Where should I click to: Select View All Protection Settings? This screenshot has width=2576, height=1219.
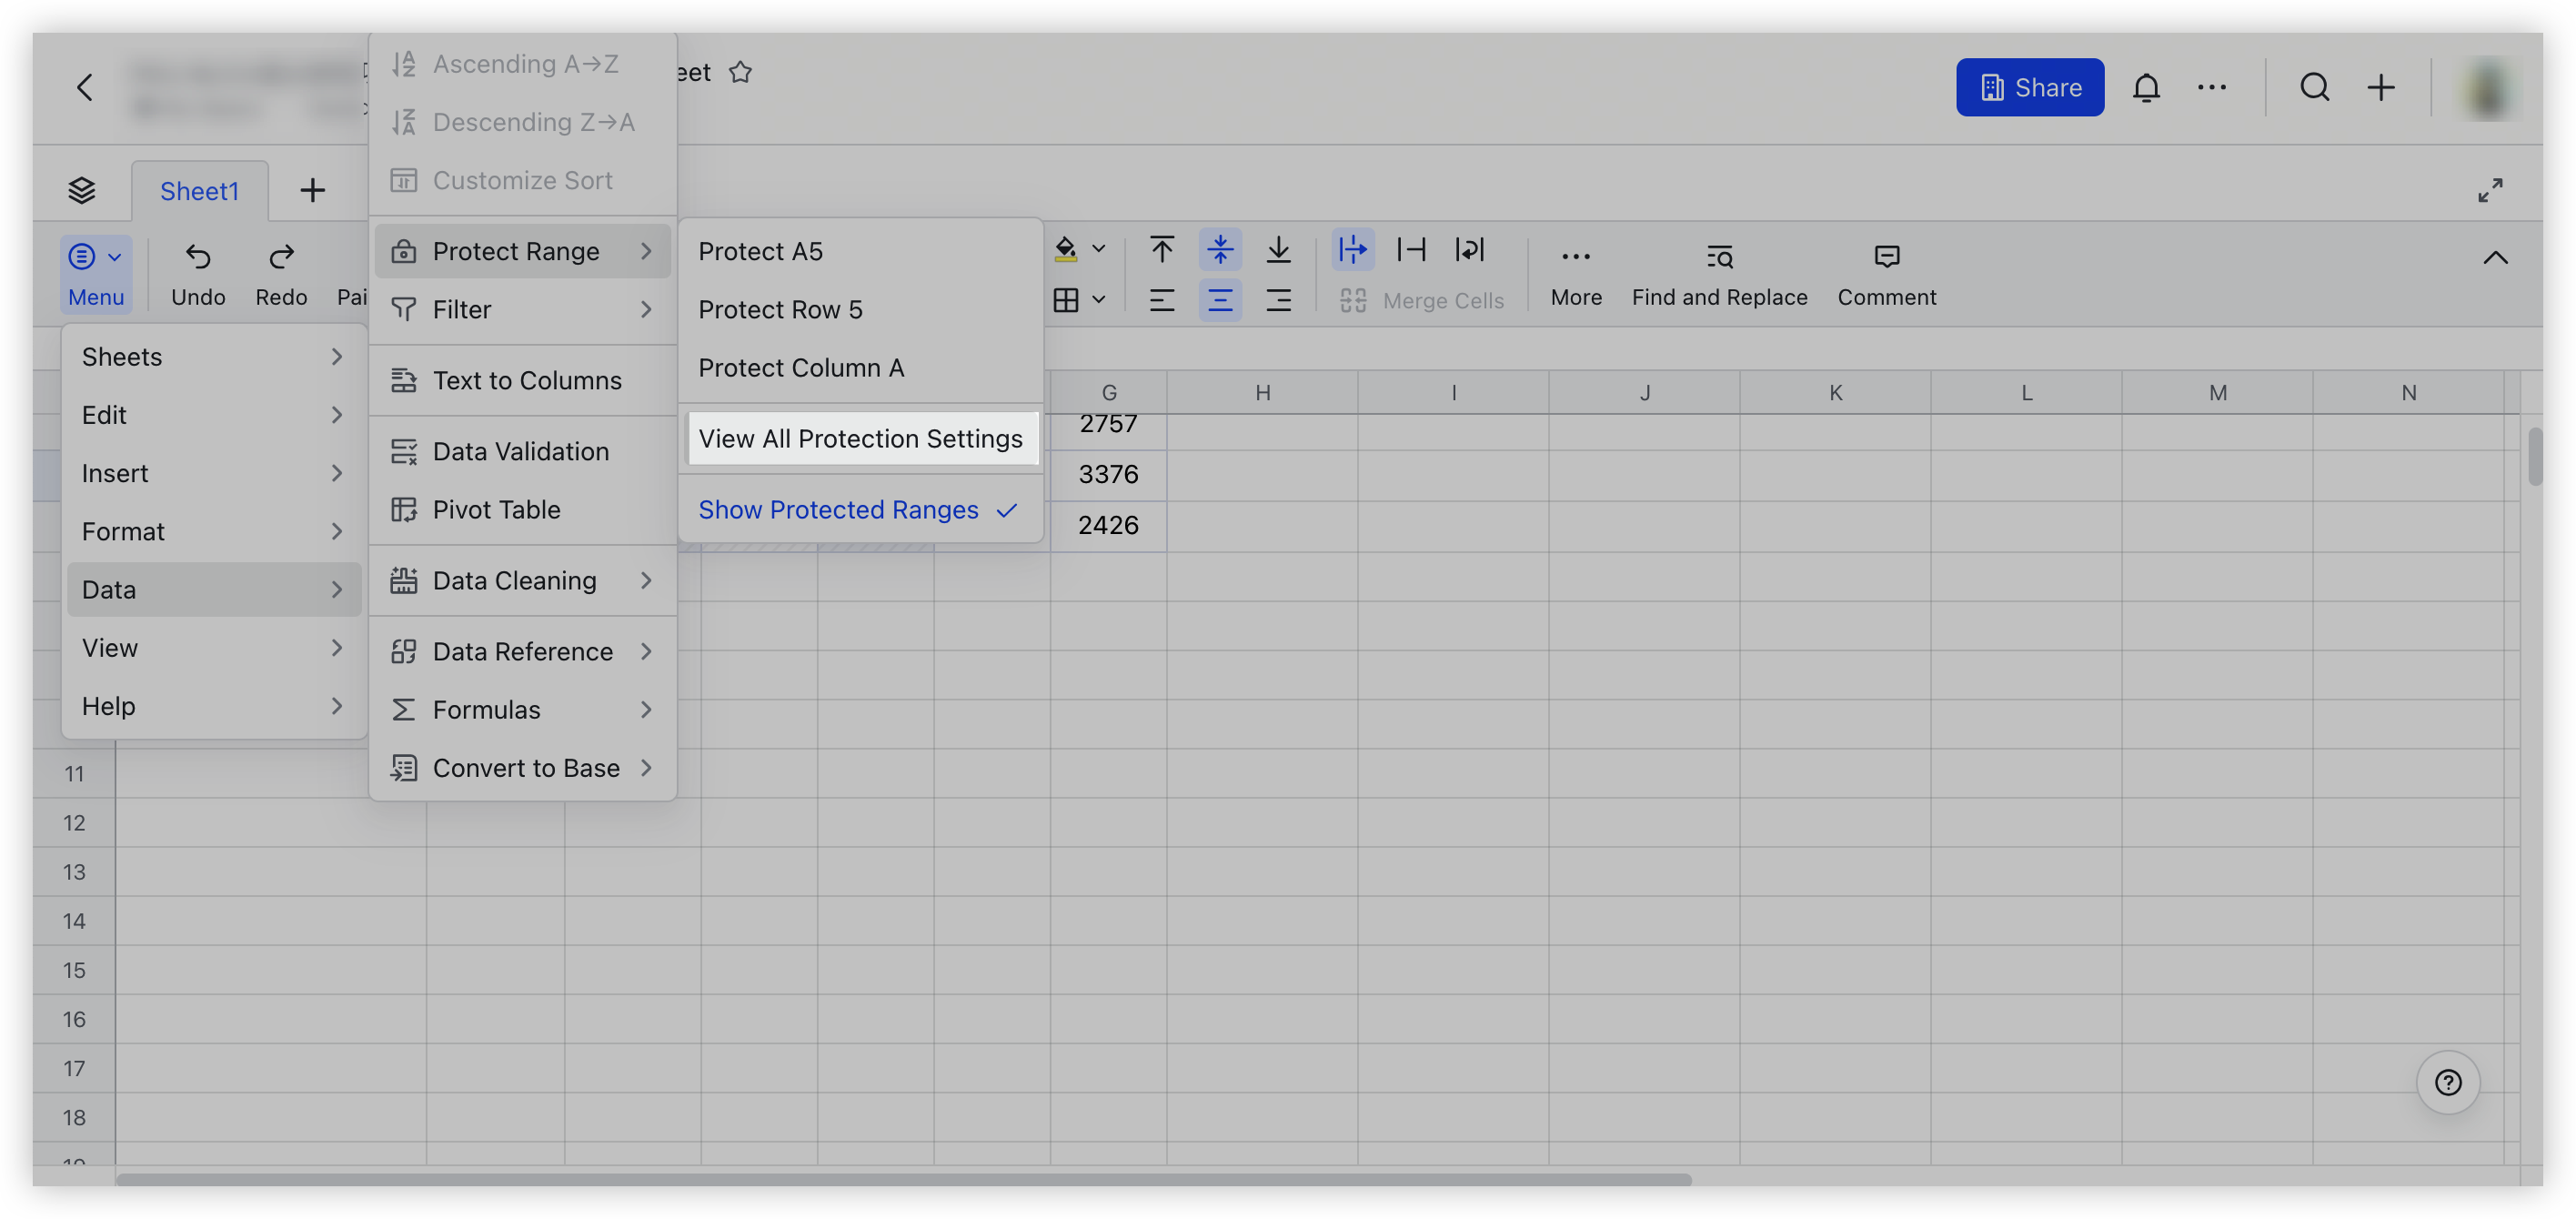pos(861,438)
